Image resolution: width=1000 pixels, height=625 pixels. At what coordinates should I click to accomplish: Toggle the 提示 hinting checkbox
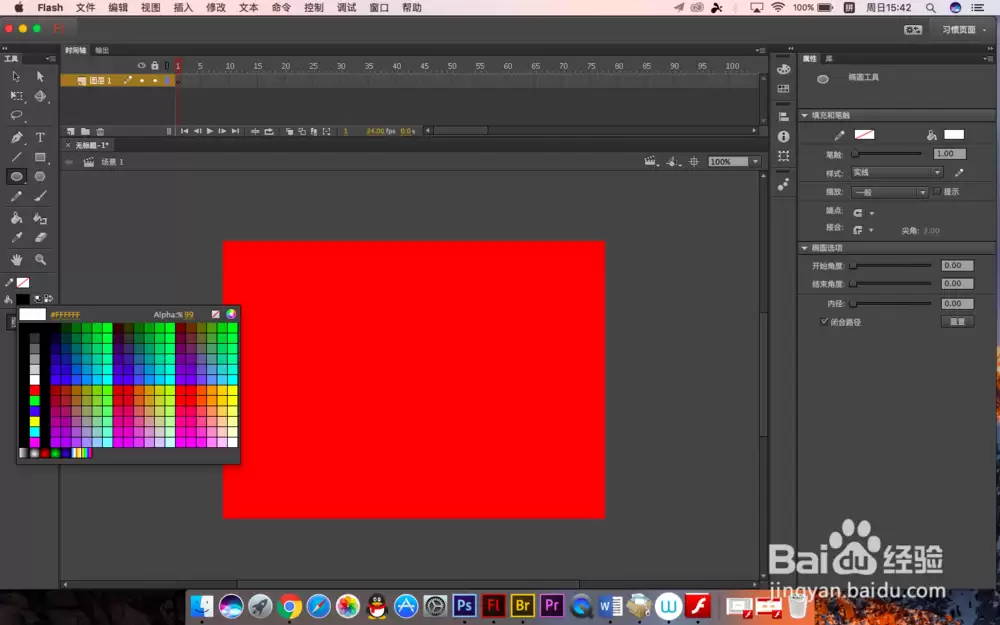pos(937,191)
